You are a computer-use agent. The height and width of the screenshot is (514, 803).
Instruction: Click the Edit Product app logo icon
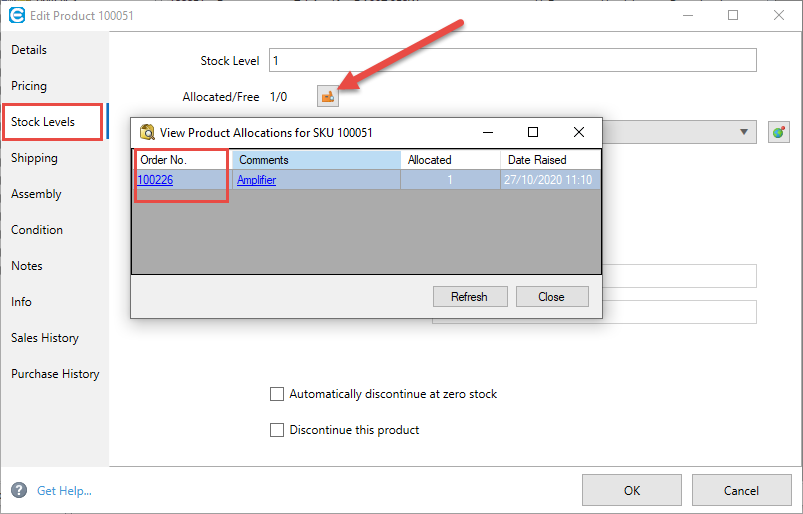click(16, 15)
